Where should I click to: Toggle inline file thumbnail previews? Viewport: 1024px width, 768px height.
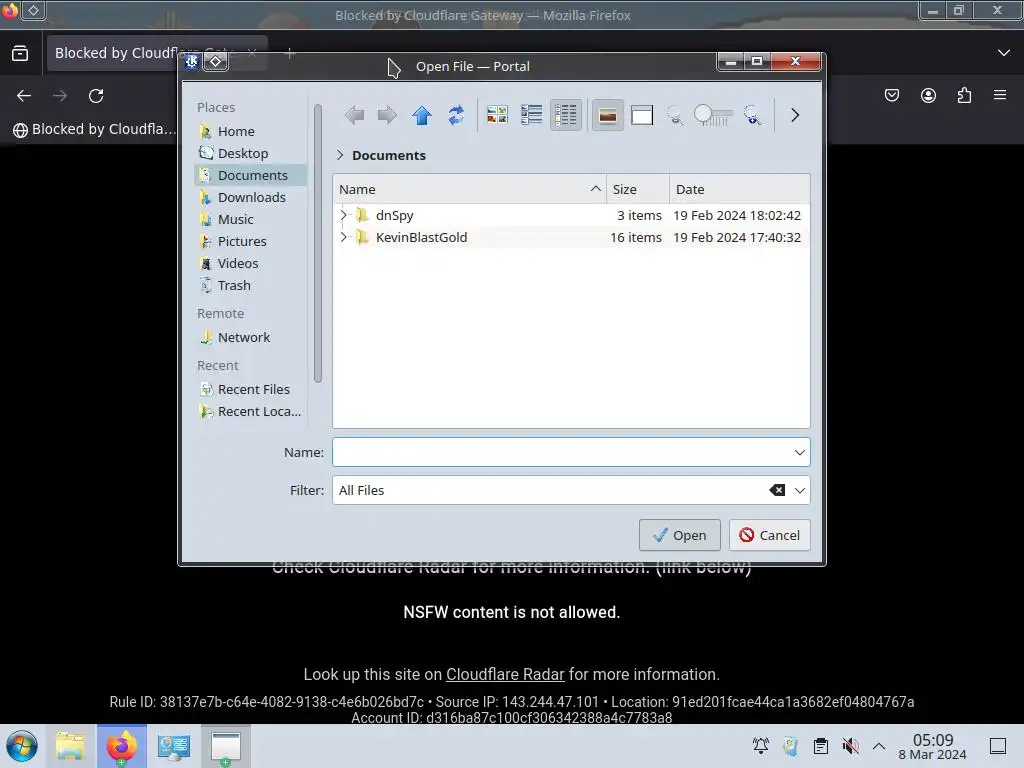(607, 116)
